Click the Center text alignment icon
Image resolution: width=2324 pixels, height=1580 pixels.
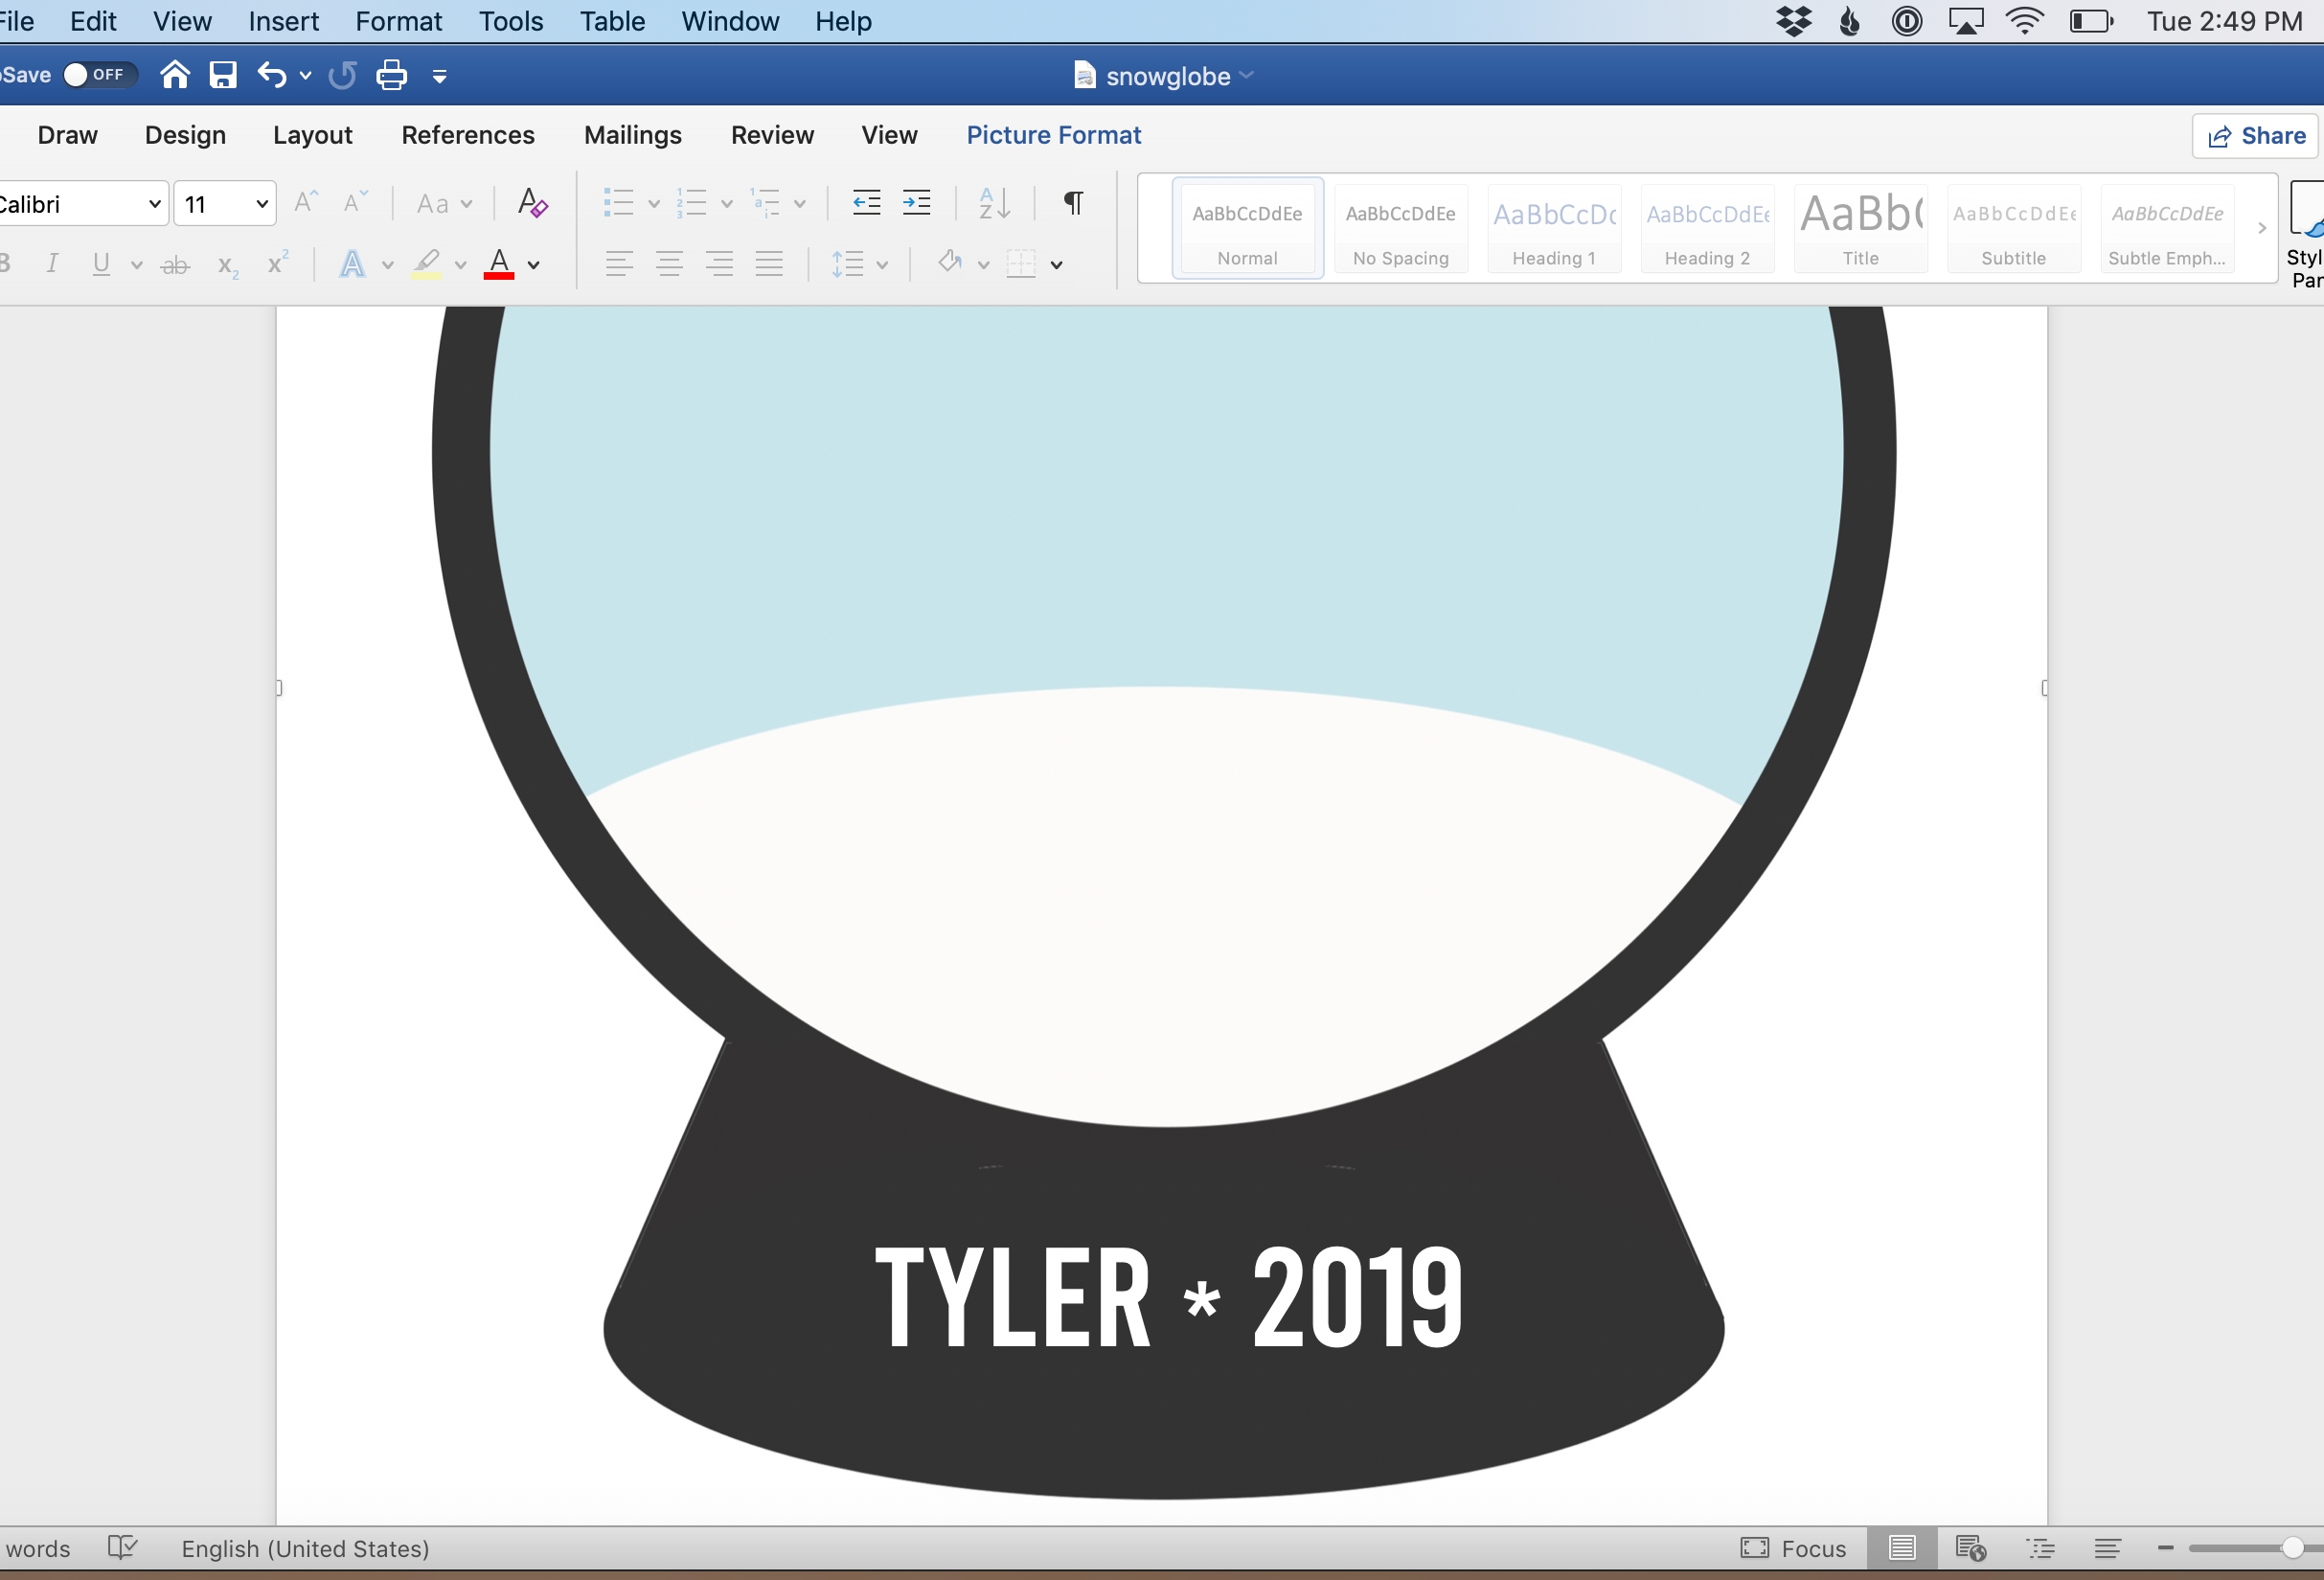tap(669, 264)
